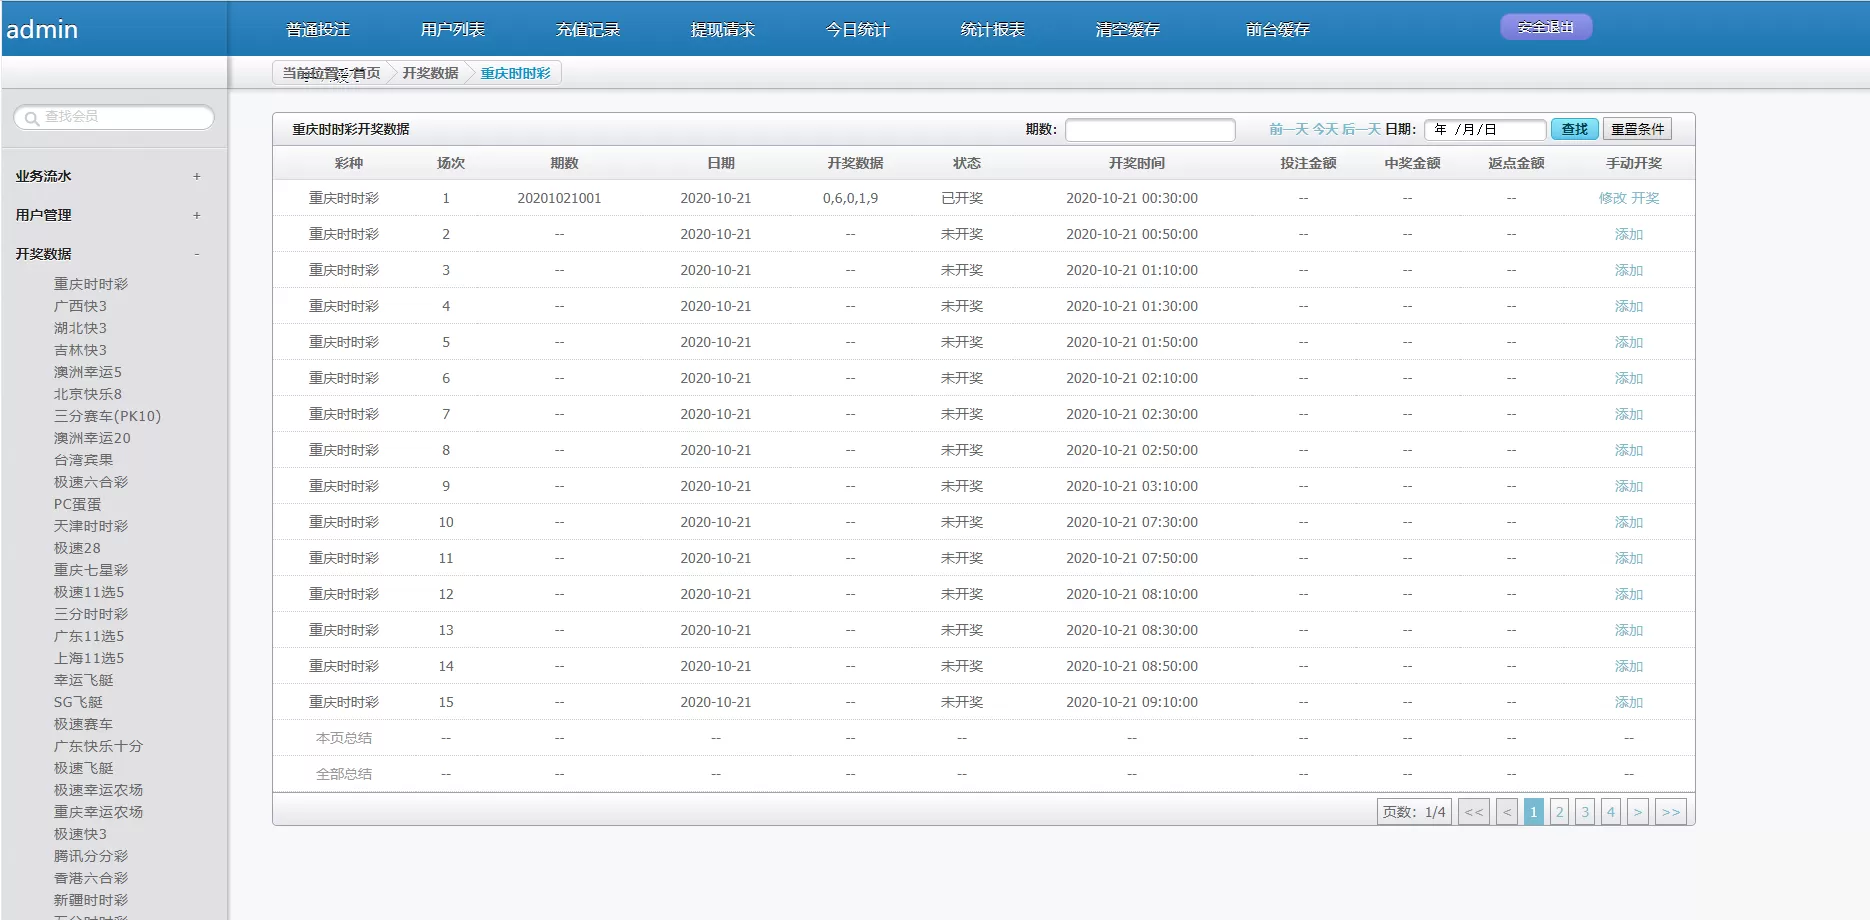Collapse the 开奖数据 sidebar section

coord(196,254)
